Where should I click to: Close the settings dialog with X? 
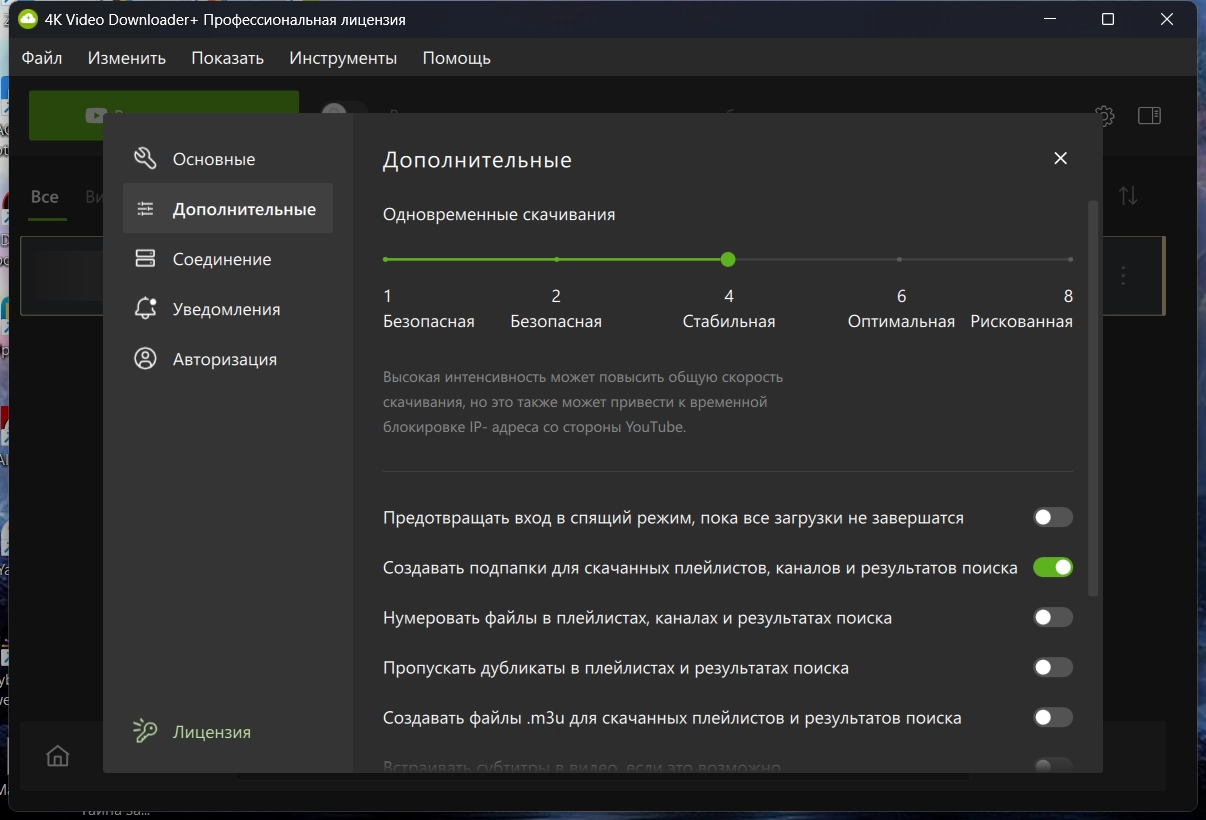coord(1061,158)
